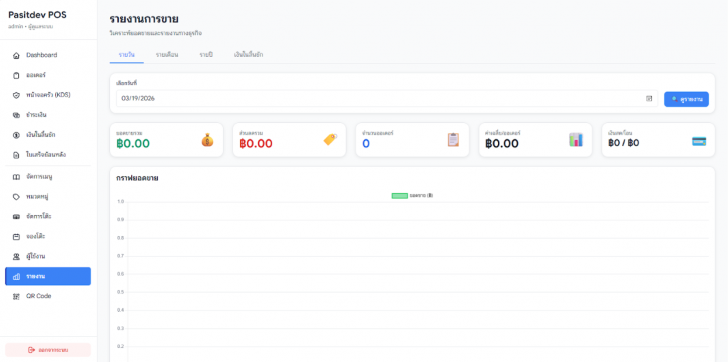This screenshot has height=362, width=728.
Task: Open จัดการเมนู menu management book icon
Action: [16, 177]
